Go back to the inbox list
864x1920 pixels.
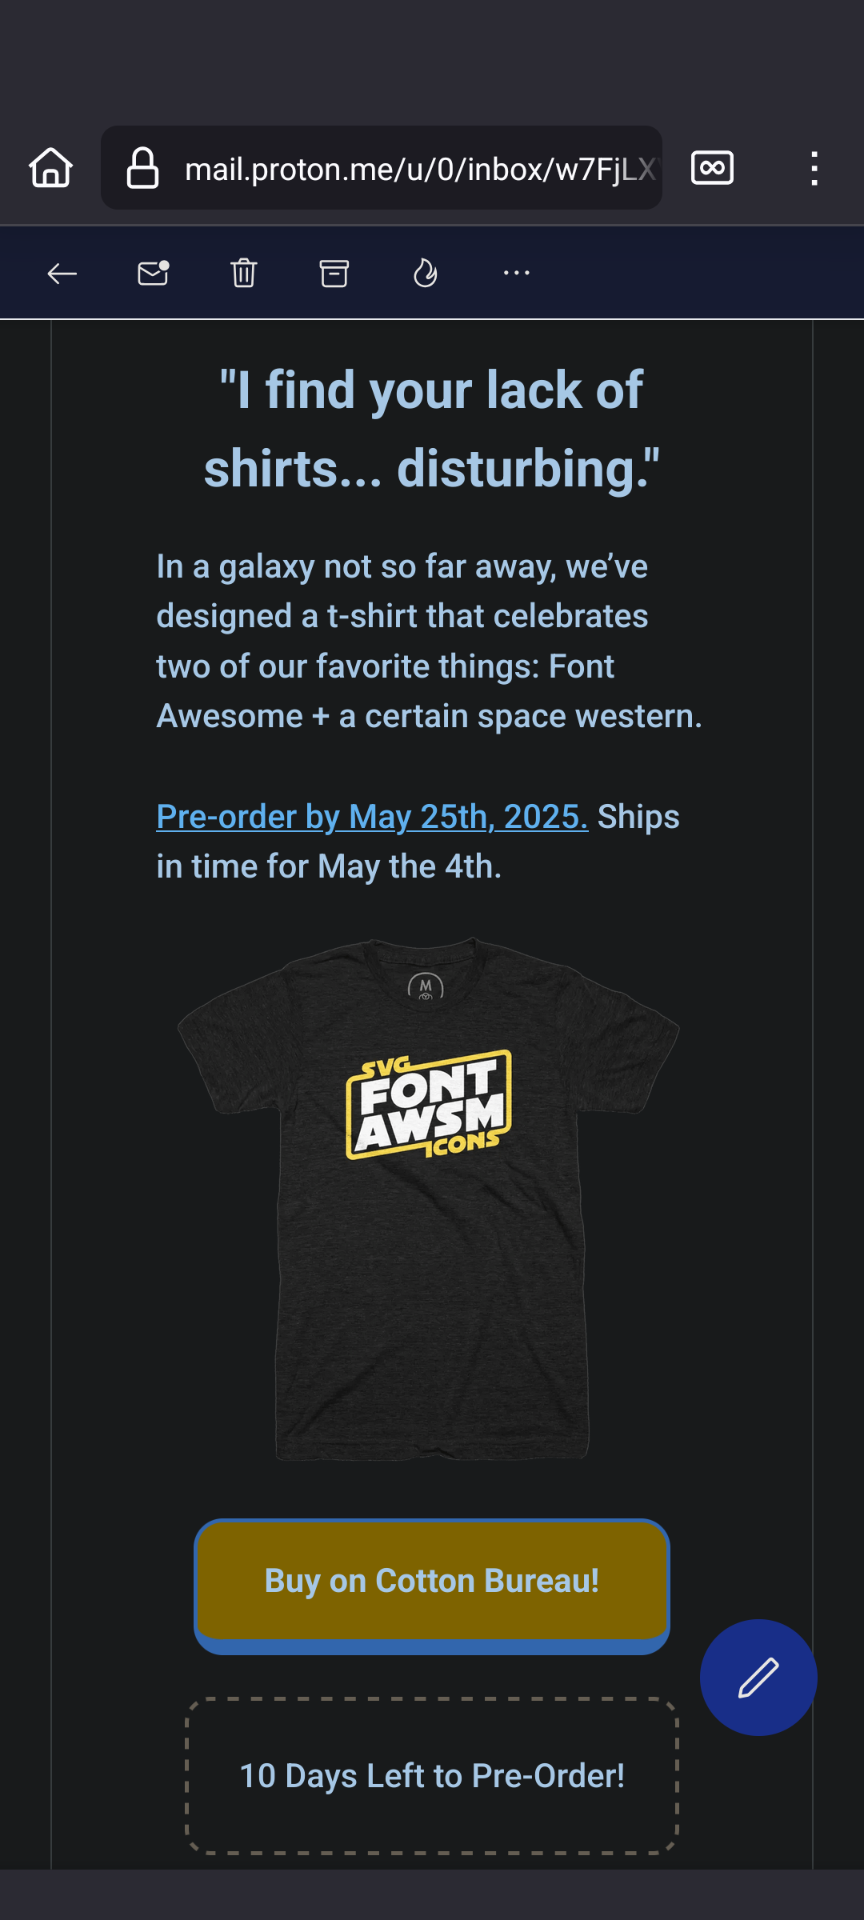tap(62, 274)
